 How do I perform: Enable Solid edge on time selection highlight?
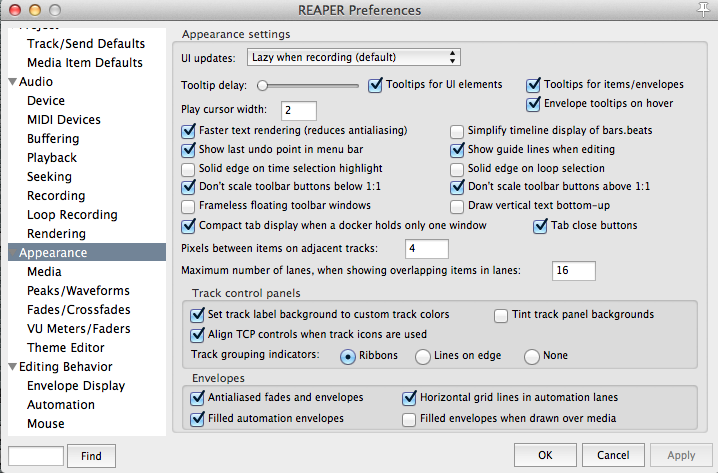click(188, 169)
